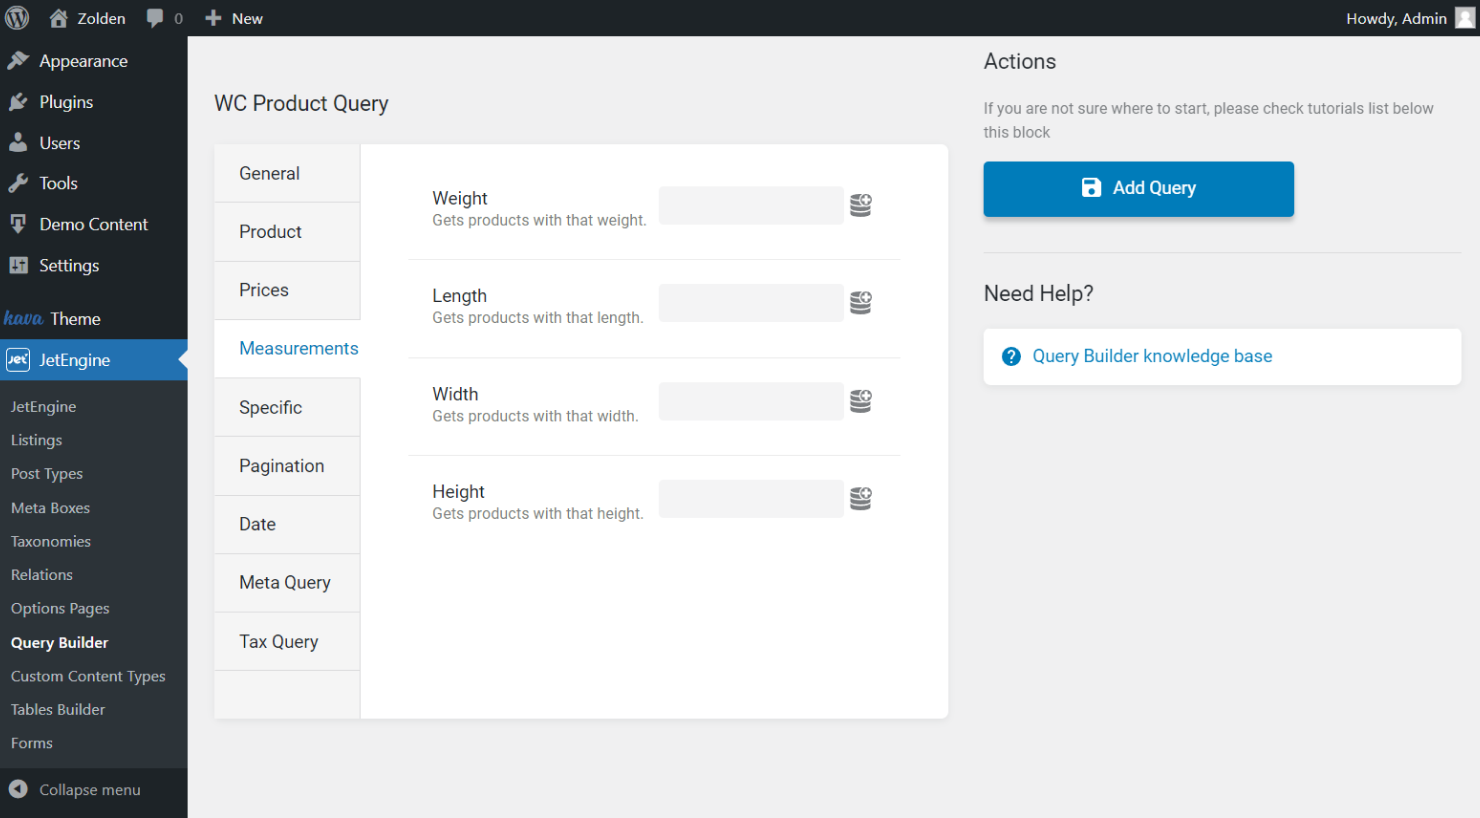1480x818 pixels.
Task: Open the Listings submenu item
Action: pos(36,440)
